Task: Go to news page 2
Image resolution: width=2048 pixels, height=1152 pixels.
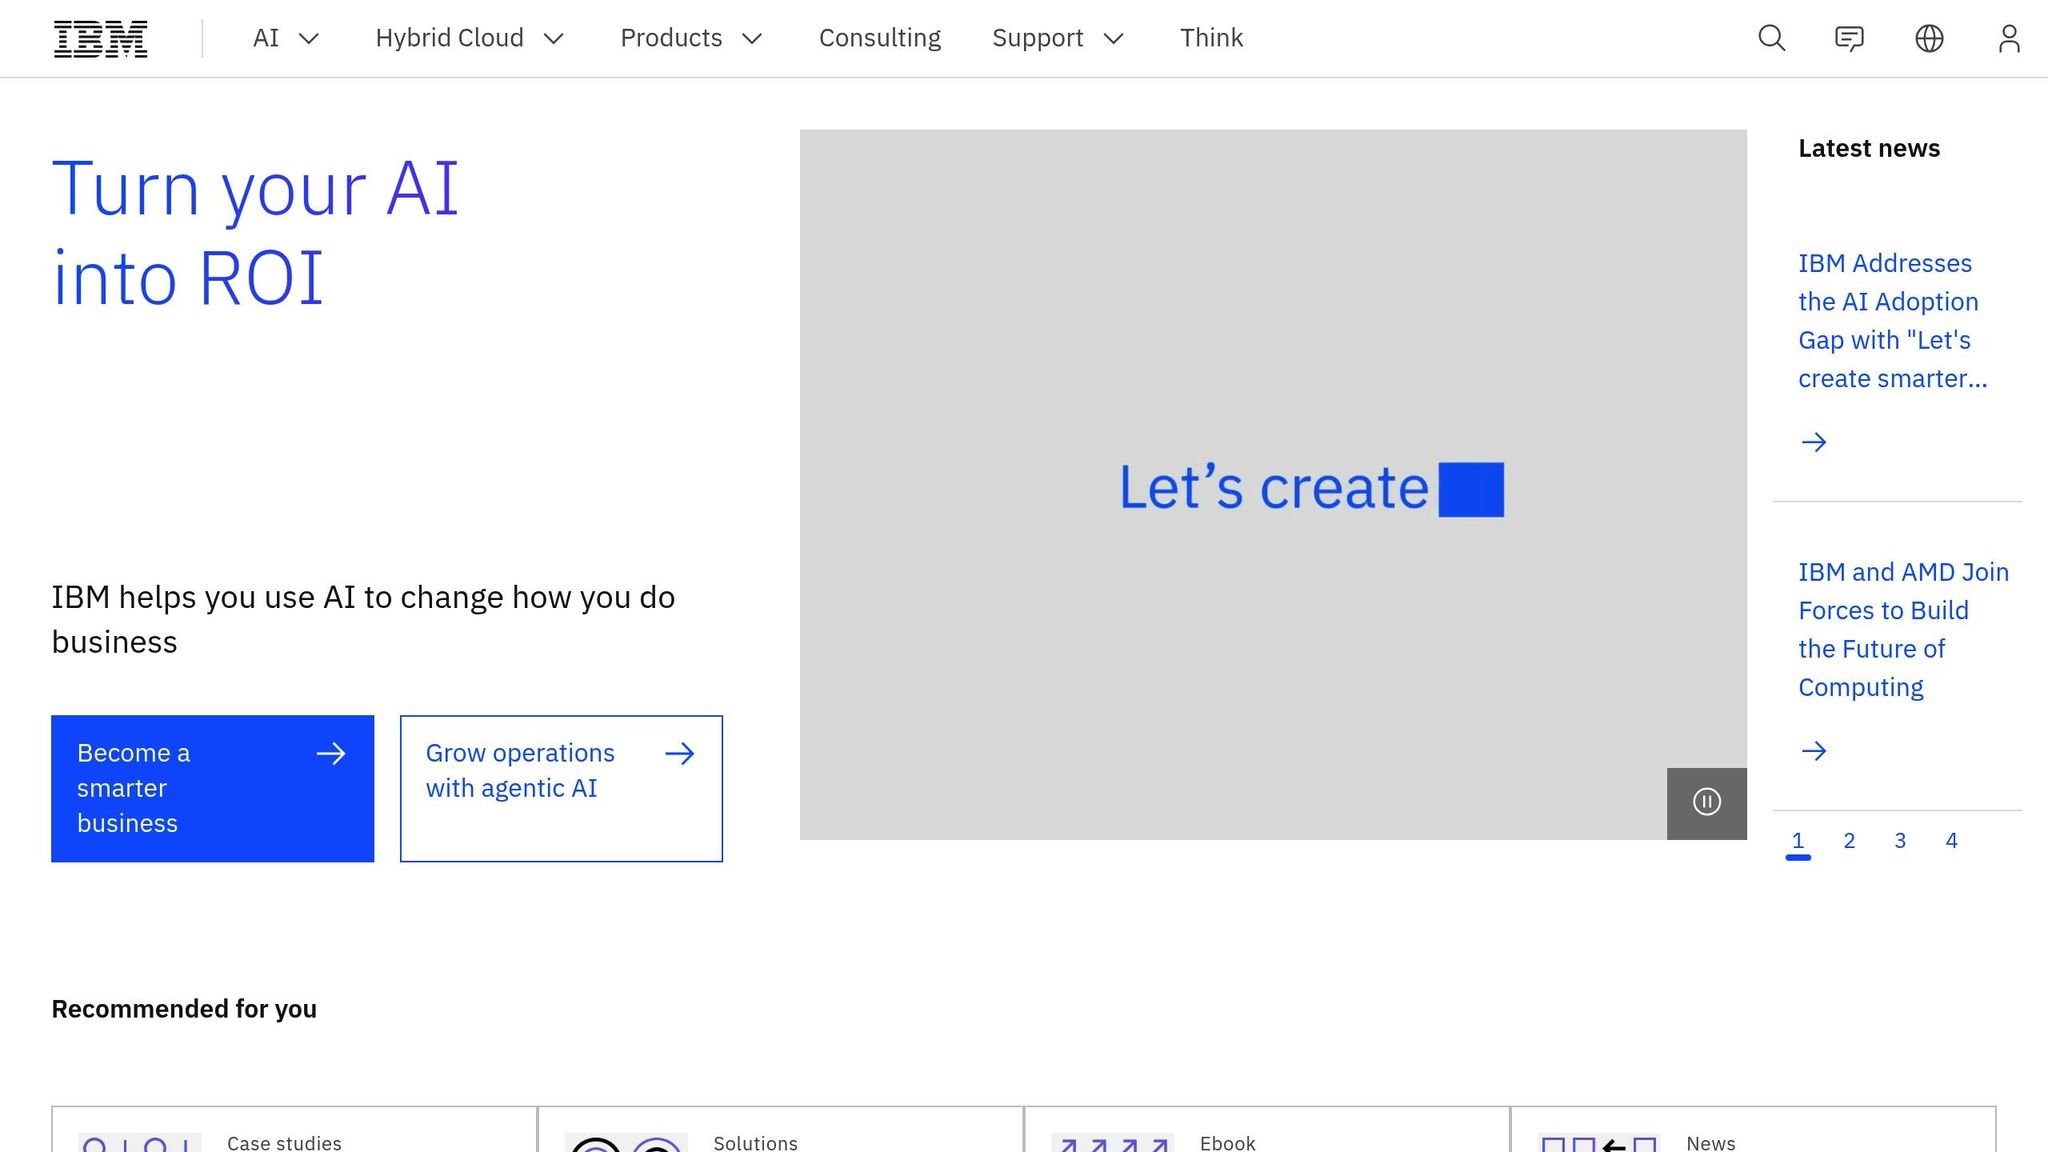Action: (1849, 841)
